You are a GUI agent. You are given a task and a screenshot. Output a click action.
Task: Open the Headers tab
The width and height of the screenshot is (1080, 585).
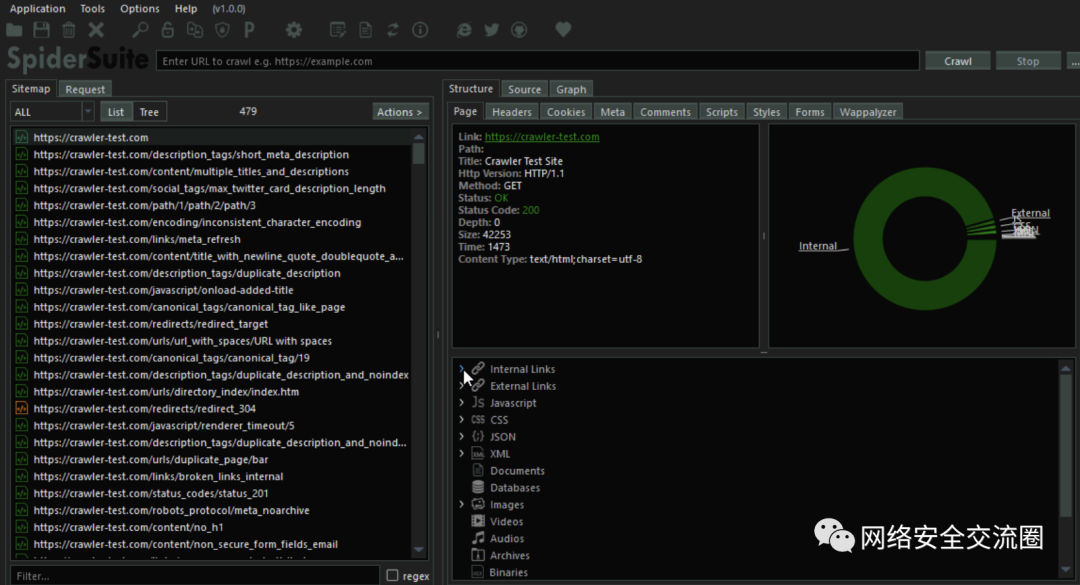pyautogui.click(x=512, y=112)
